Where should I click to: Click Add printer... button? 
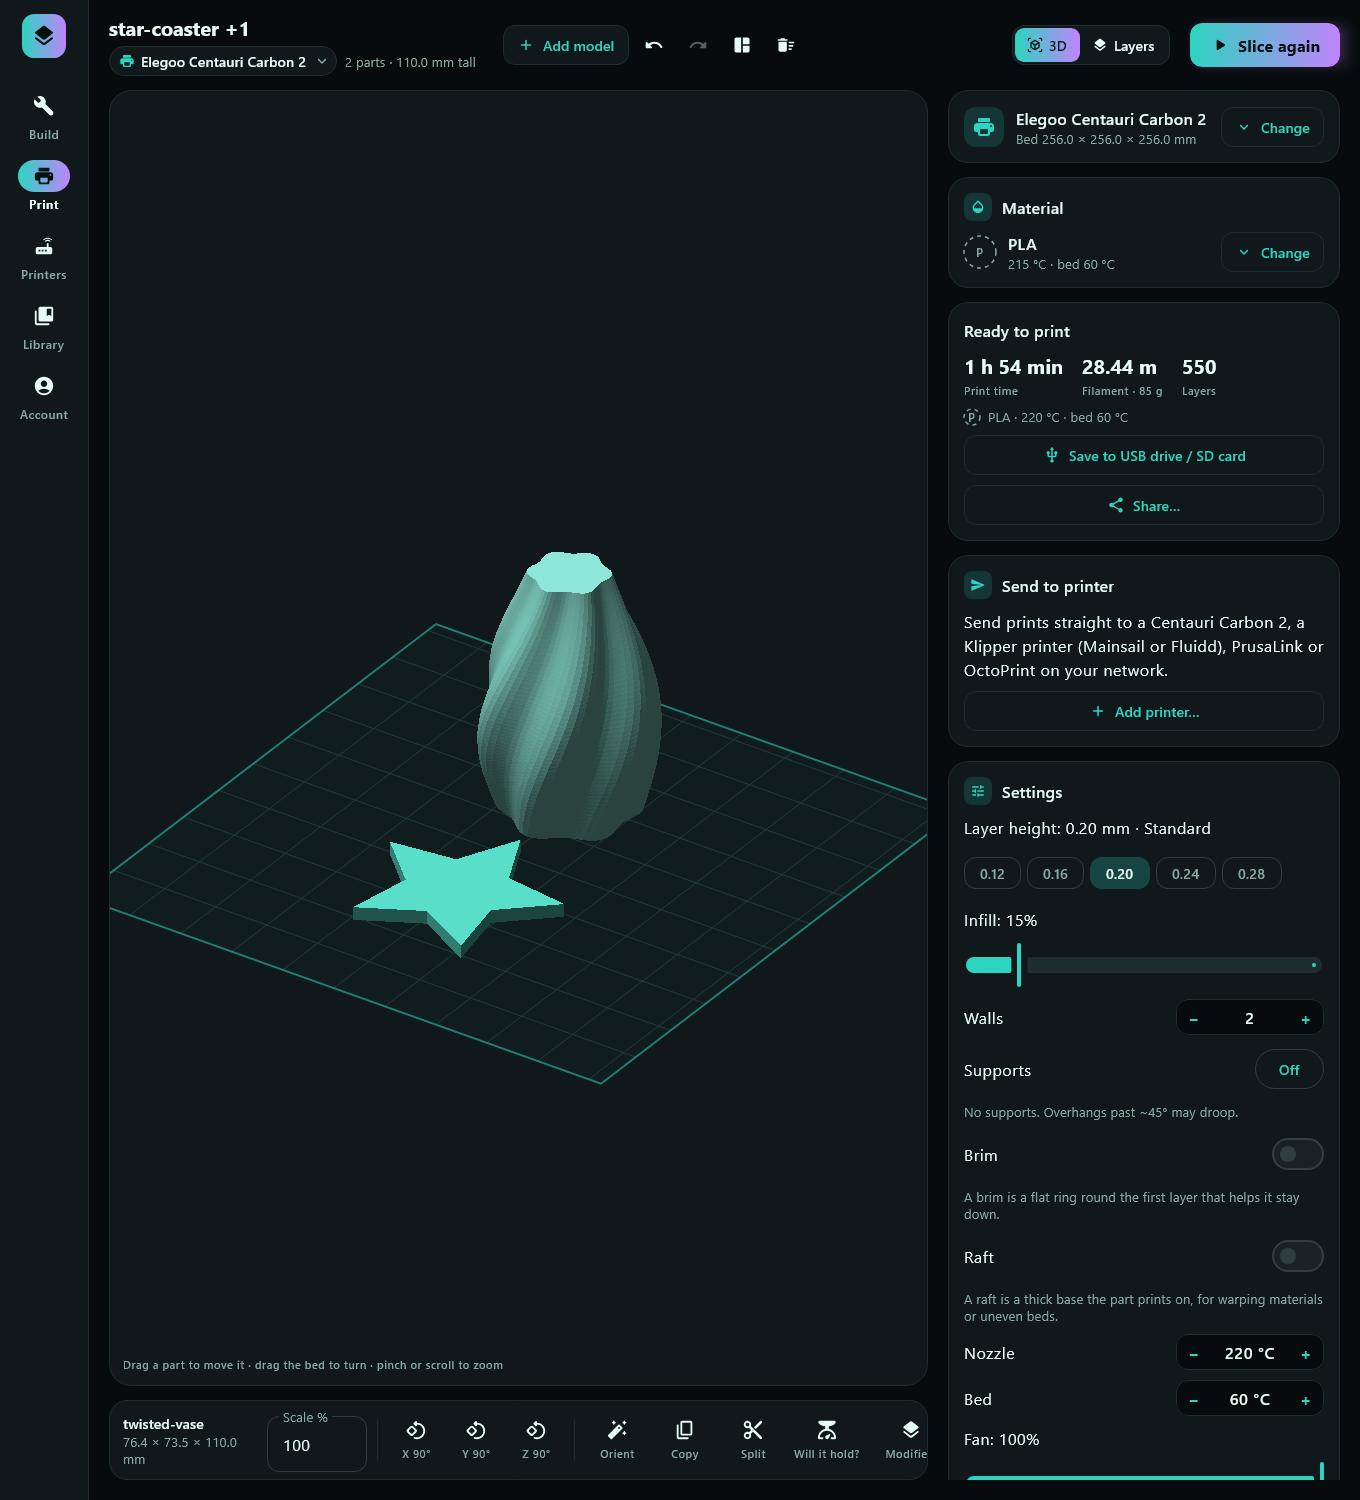[x=1144, y=711]
